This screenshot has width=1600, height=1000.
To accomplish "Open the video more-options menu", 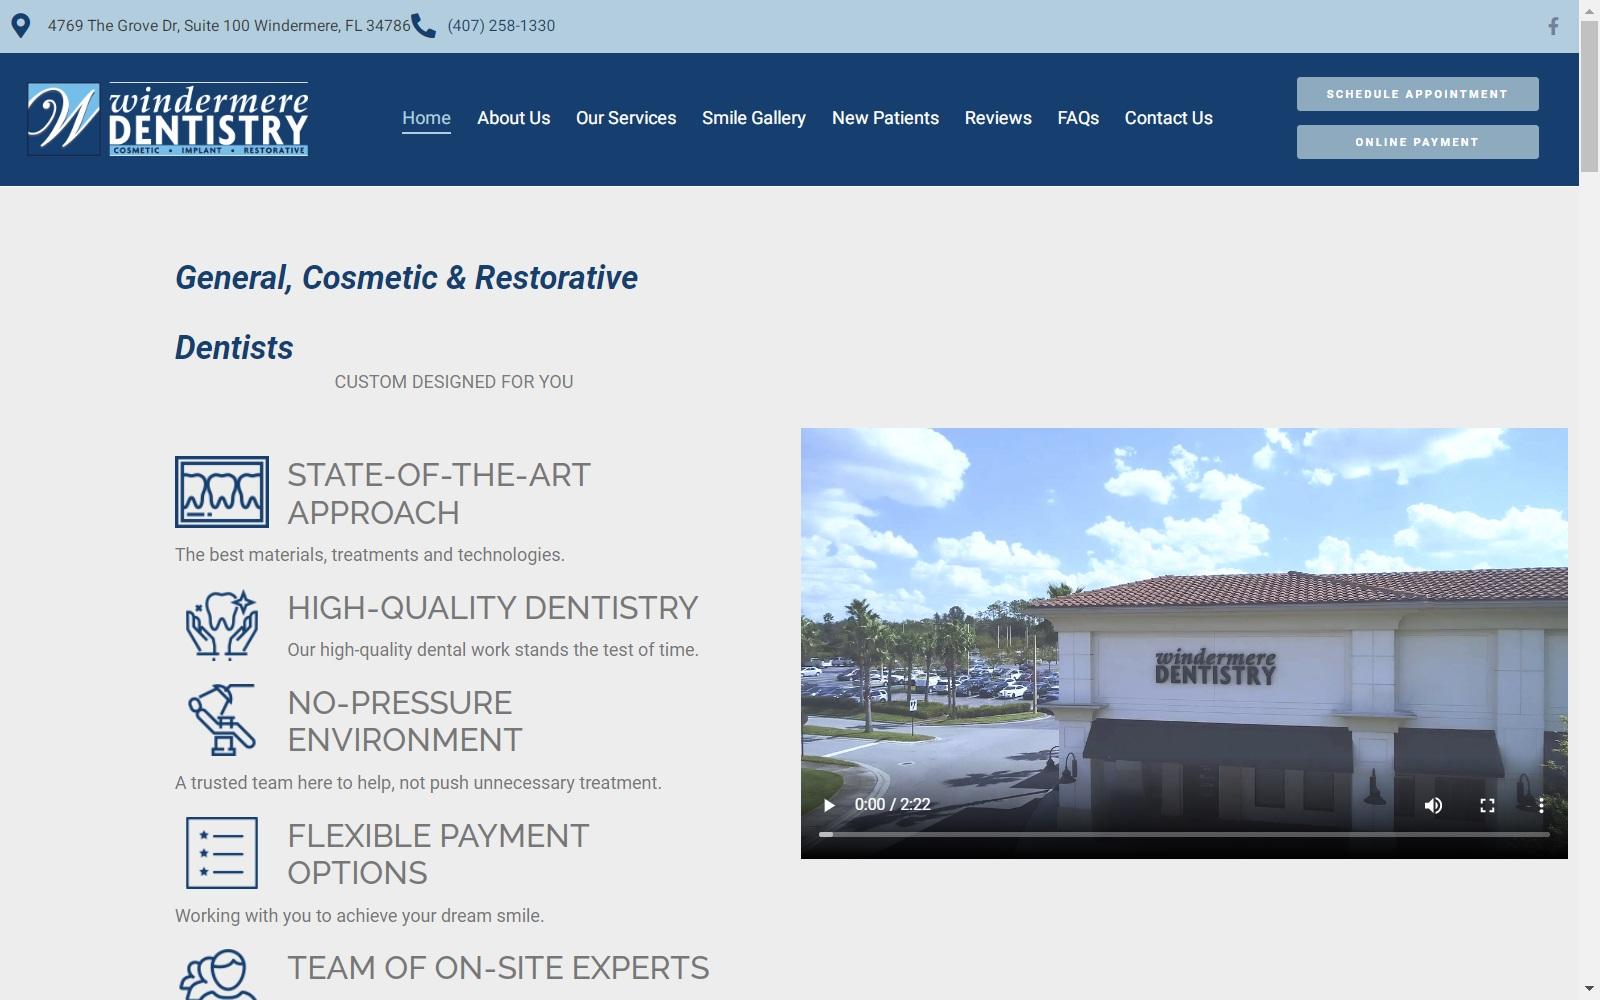I will tap(1541, 805).
